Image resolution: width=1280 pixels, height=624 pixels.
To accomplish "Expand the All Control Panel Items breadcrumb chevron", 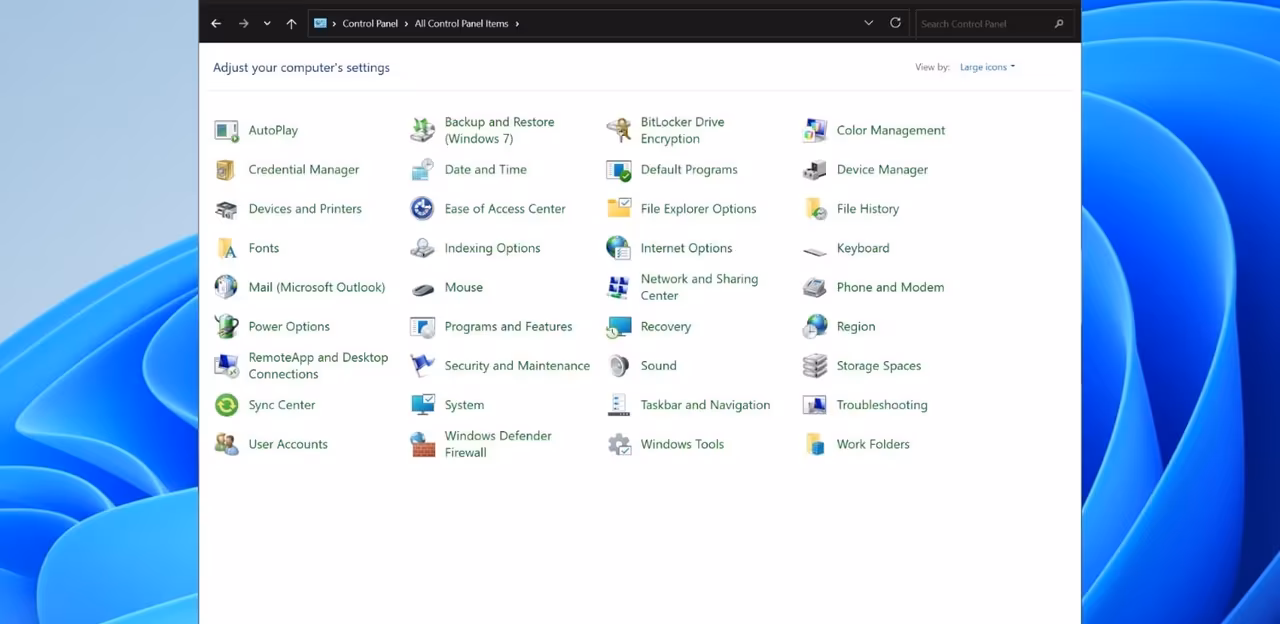I will point(518,23).
